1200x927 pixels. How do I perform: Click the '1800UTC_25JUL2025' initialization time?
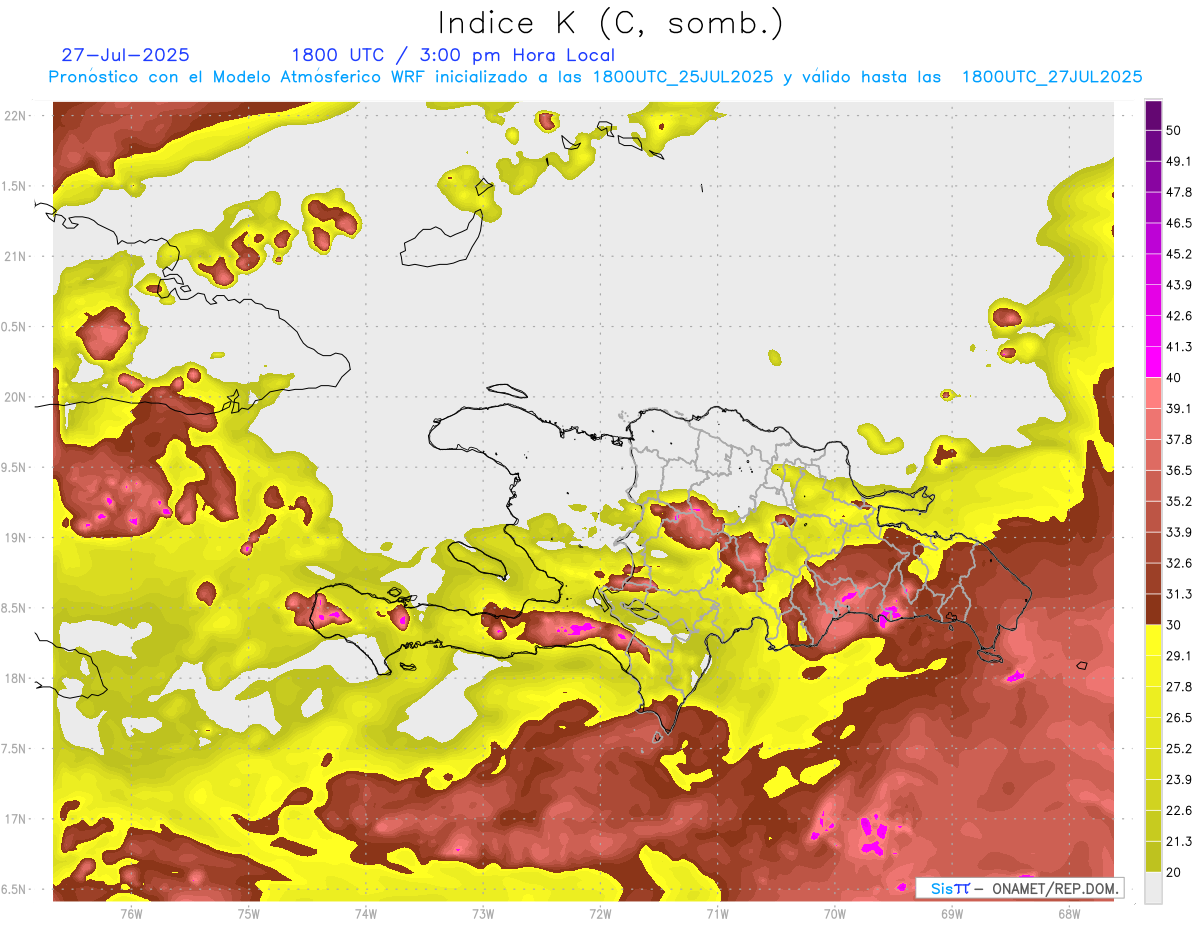tap(685, 77)
